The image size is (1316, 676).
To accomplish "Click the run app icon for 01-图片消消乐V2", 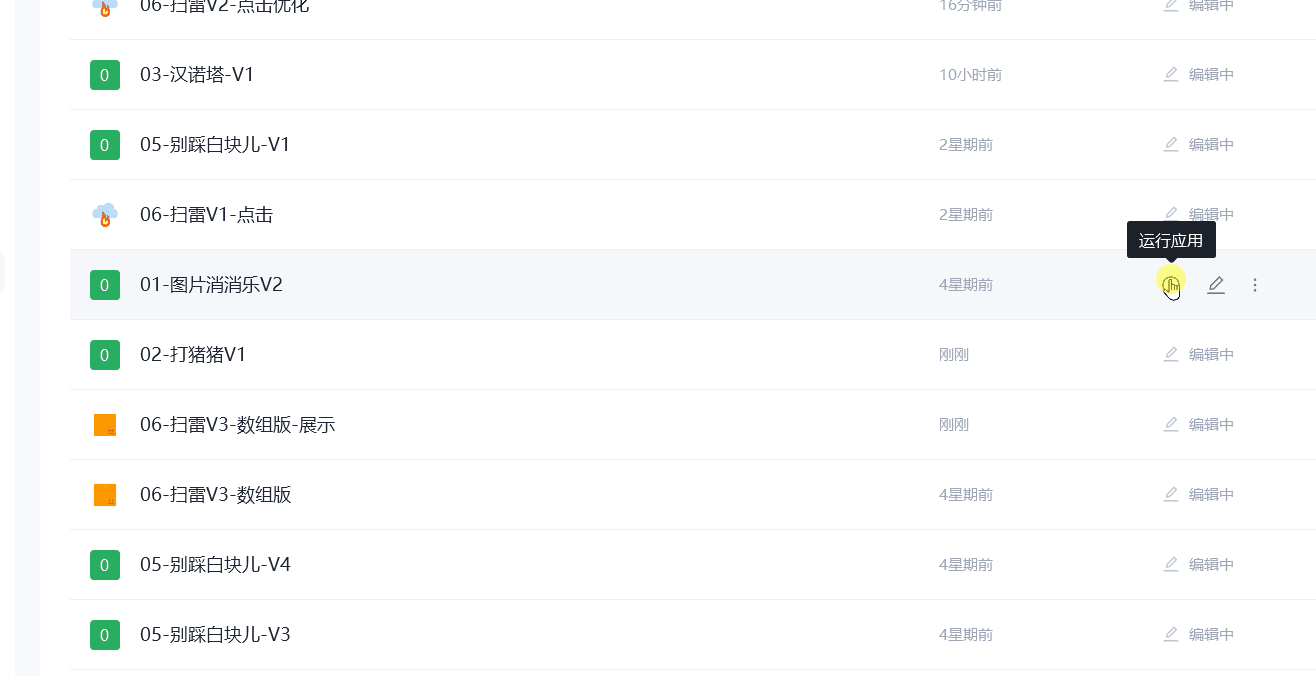I will pos(1171,285).
